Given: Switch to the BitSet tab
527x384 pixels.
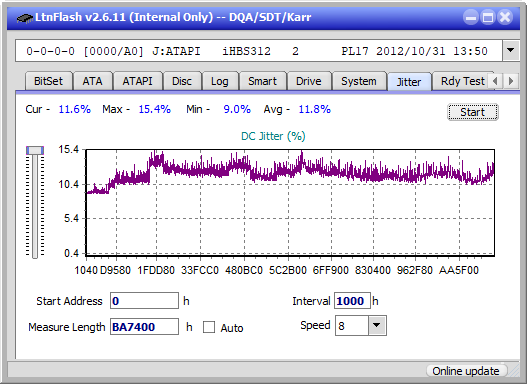Looking at the screenshot, I should coord(48,81).
